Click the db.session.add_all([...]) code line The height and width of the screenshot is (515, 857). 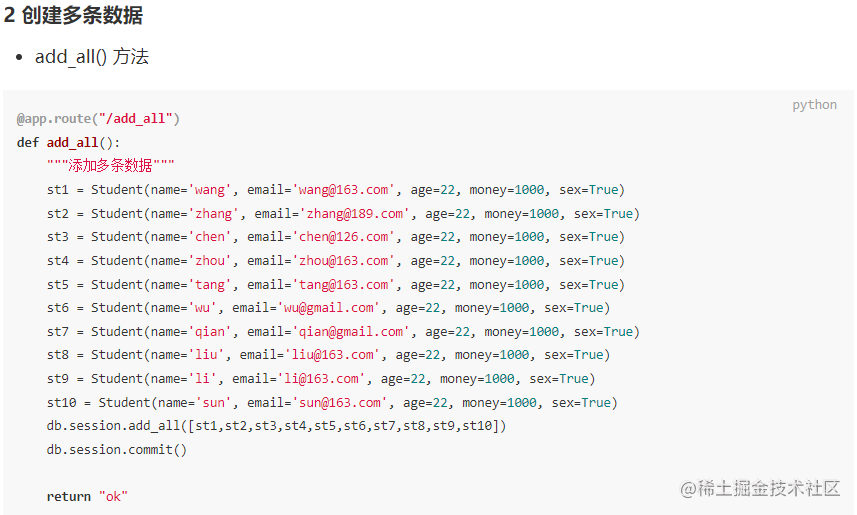tap(276, 426)
